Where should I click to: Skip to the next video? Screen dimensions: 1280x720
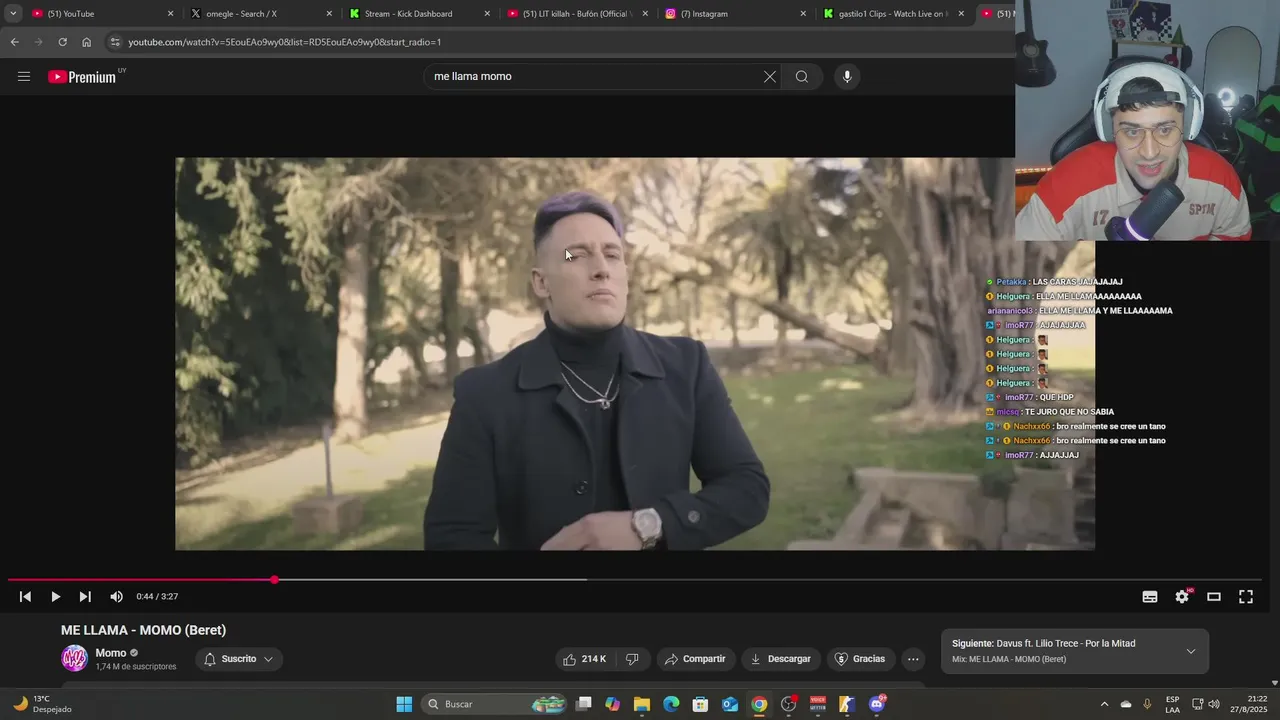85,597
